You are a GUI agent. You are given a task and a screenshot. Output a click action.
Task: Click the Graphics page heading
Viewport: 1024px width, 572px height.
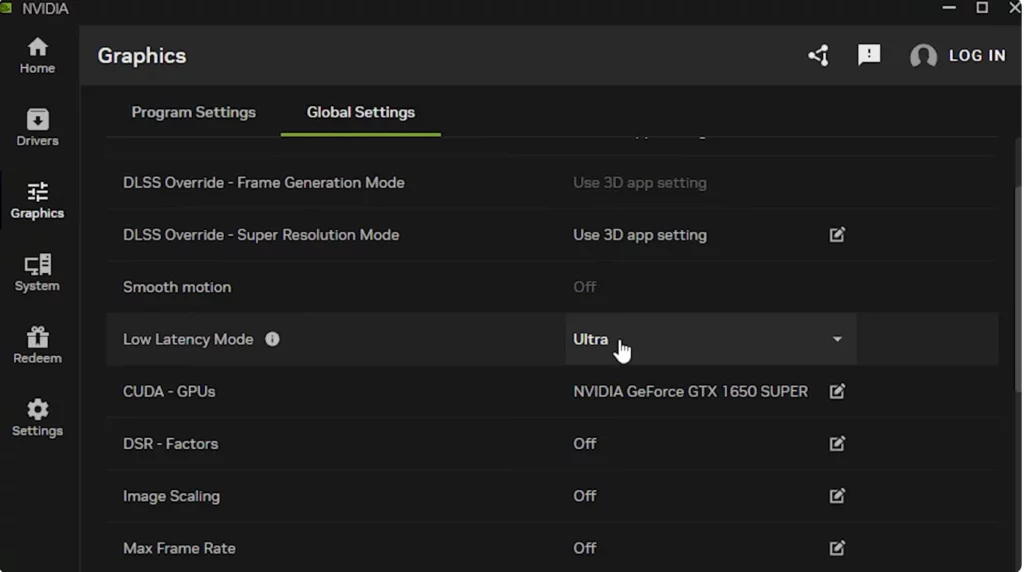(x=142, y=56)
